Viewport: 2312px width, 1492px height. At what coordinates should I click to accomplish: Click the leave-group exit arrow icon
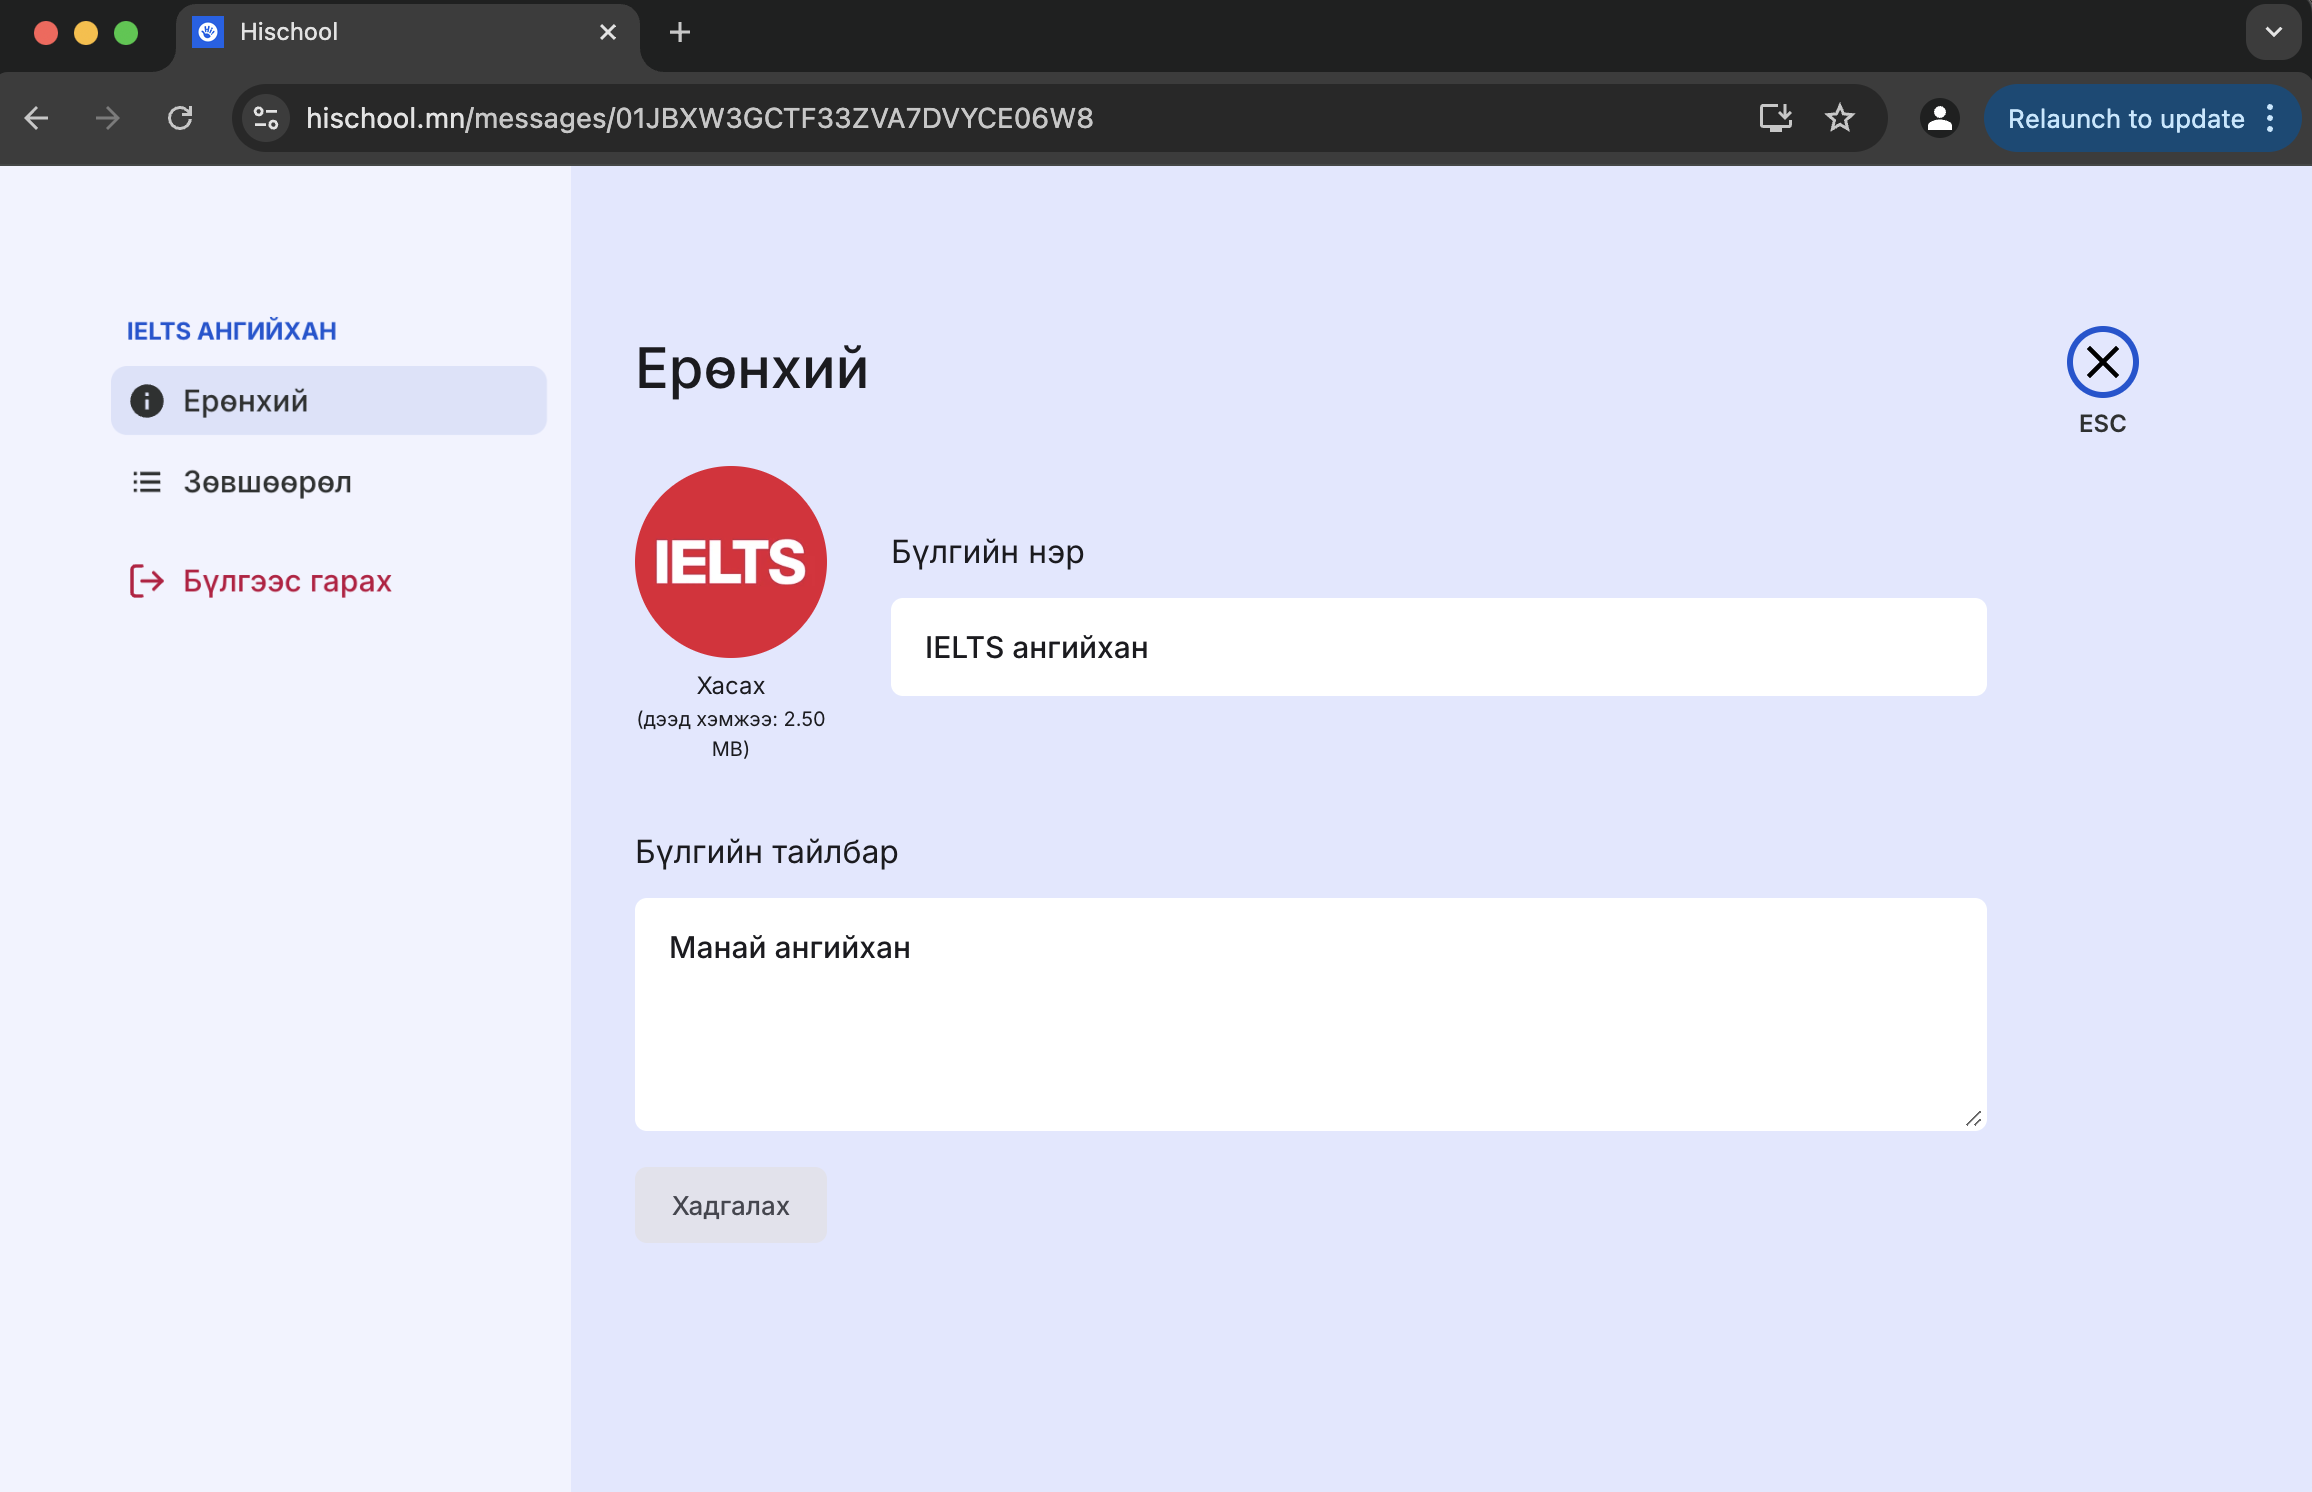pyautogui.click(x=146, y=581)
